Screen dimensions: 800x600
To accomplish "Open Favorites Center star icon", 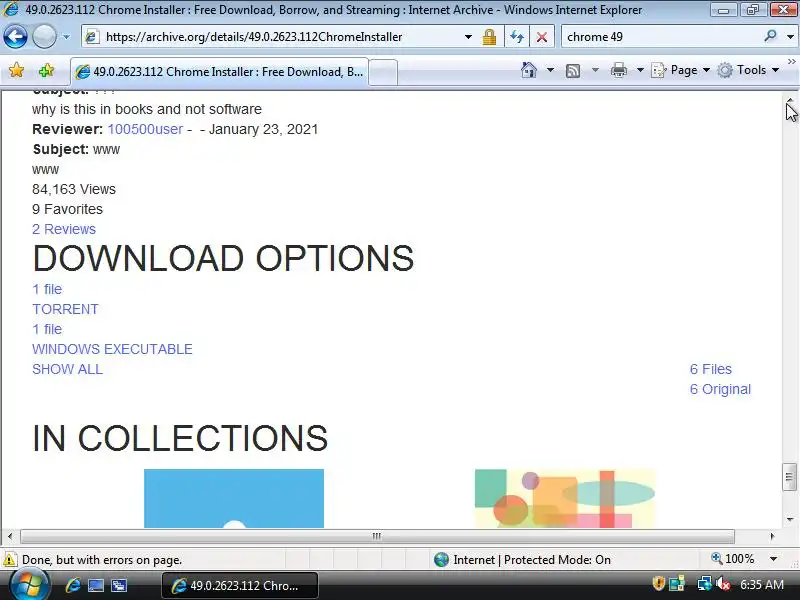I will click(16, 70).
